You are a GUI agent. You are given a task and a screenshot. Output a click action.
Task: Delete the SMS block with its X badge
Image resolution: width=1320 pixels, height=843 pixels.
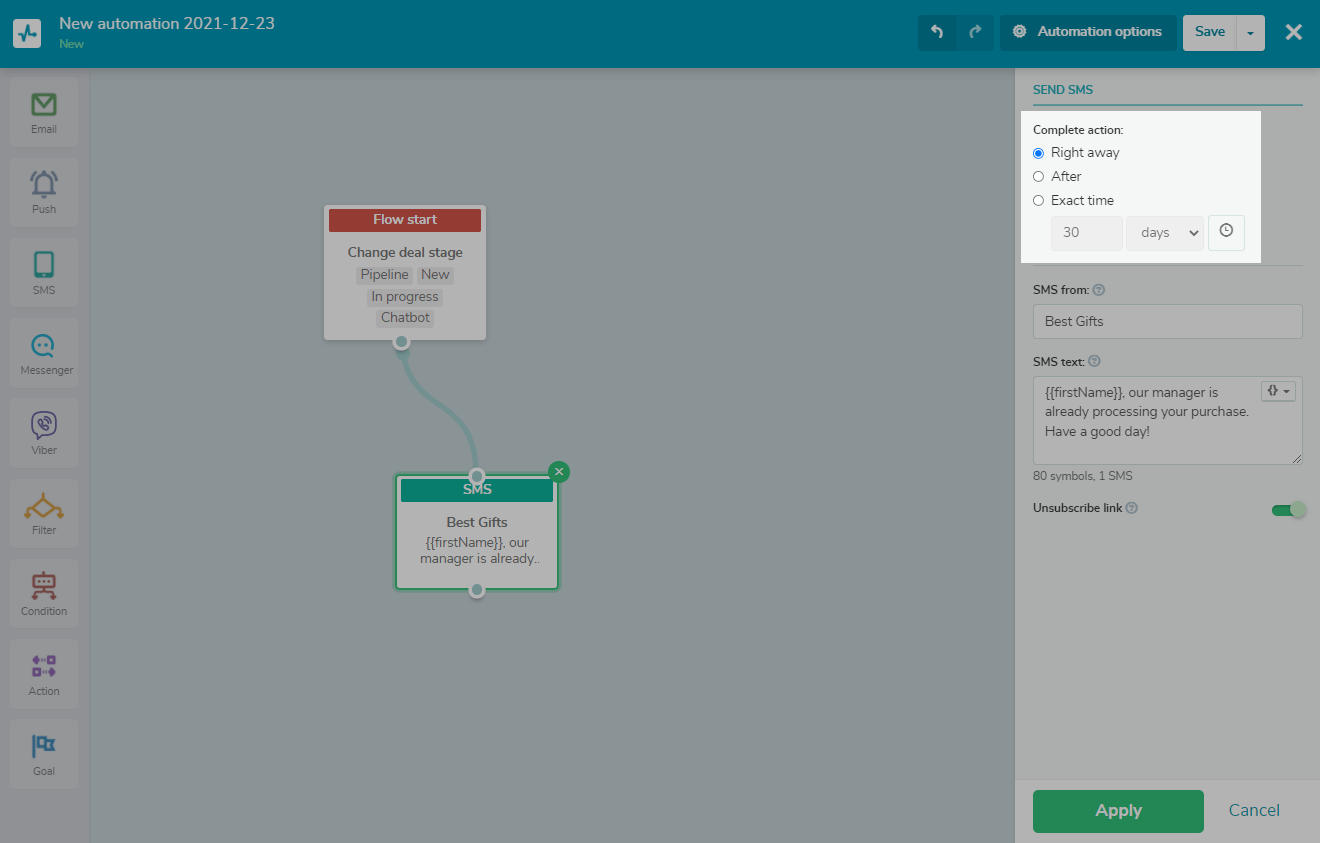pos(559,471)
